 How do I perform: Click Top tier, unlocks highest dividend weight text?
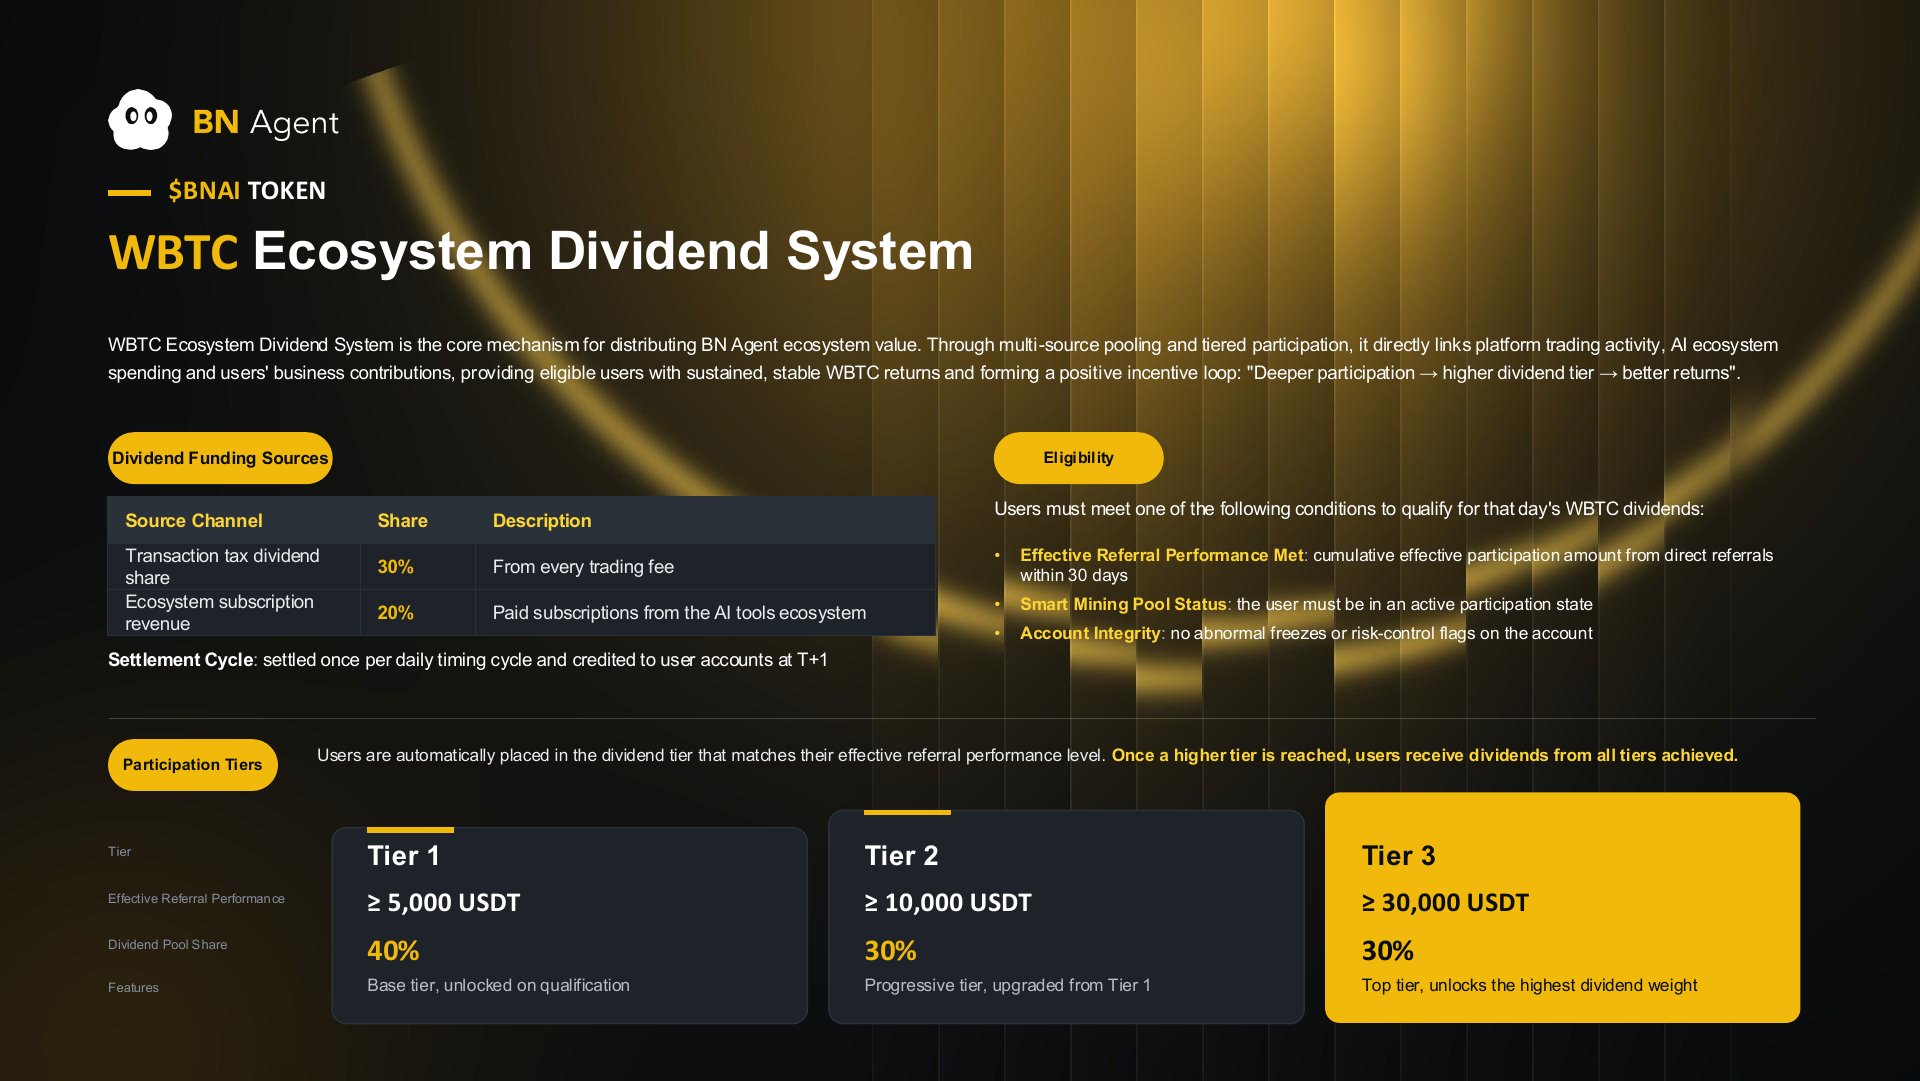tap(1529, 985)
